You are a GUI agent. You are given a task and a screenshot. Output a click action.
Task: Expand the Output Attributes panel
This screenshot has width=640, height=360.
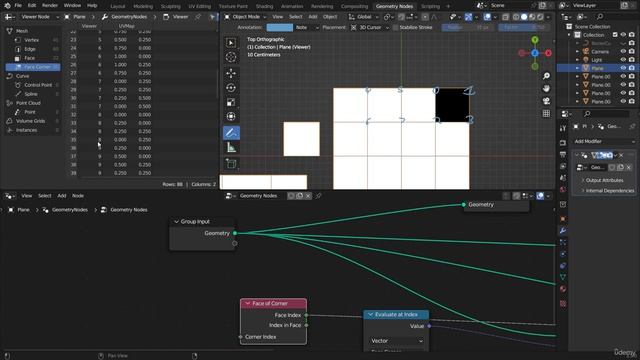[603, 180]
